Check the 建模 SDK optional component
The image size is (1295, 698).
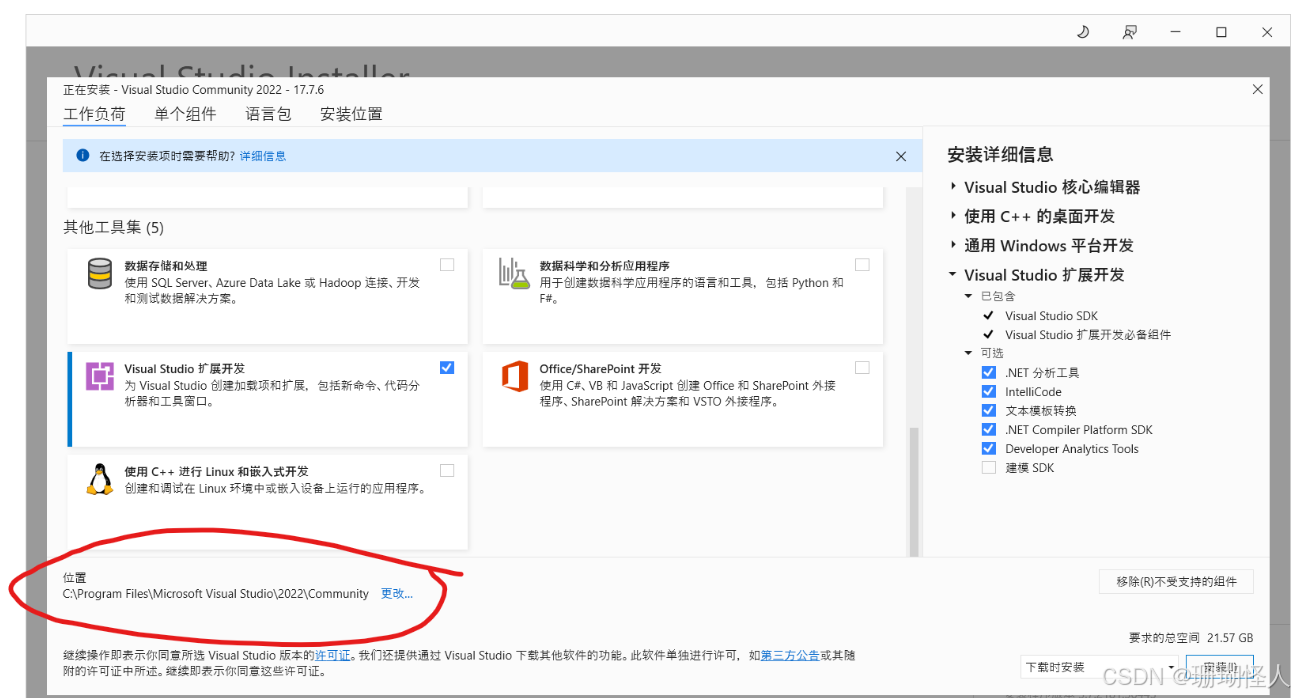coord(989,468)
